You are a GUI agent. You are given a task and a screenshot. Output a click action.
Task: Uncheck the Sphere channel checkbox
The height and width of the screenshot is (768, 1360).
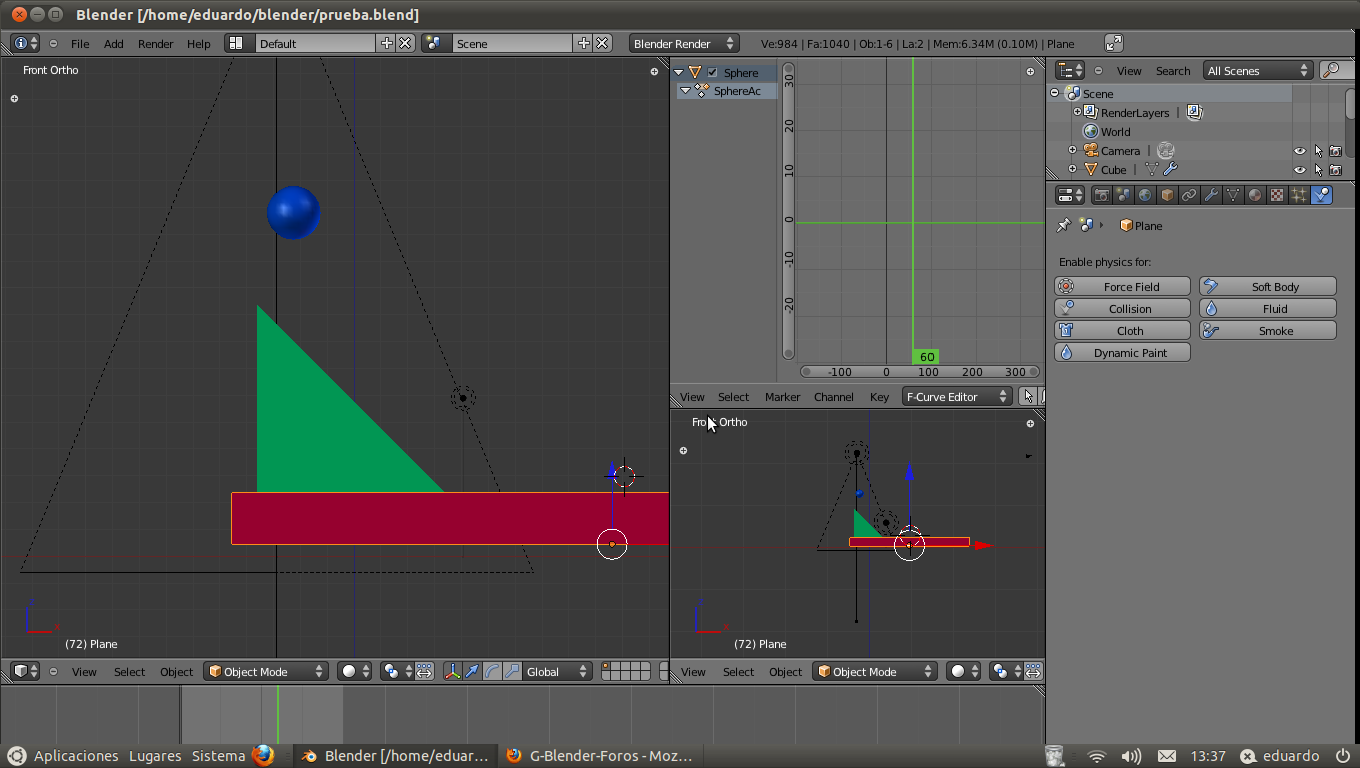pyautogui.click(x=712, y=73)
